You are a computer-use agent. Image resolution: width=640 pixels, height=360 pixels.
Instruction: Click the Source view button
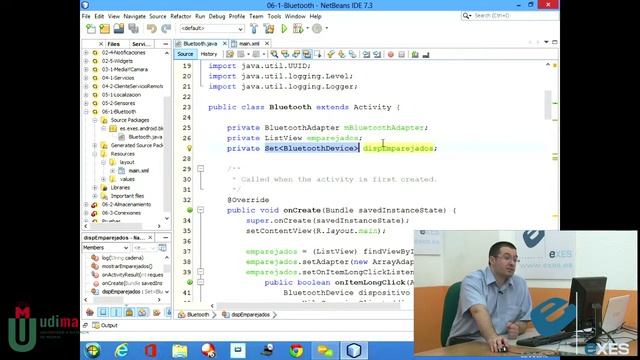[x=185, y=54]
